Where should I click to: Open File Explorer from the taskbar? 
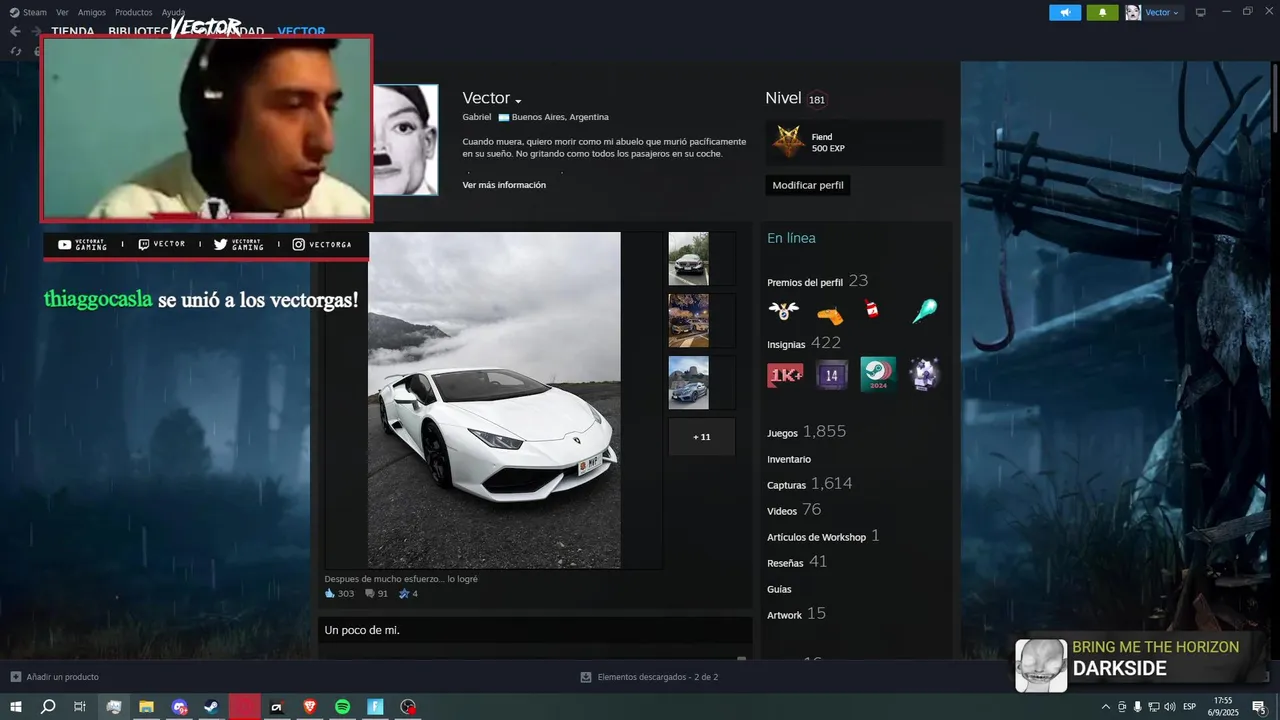point(146,707)
